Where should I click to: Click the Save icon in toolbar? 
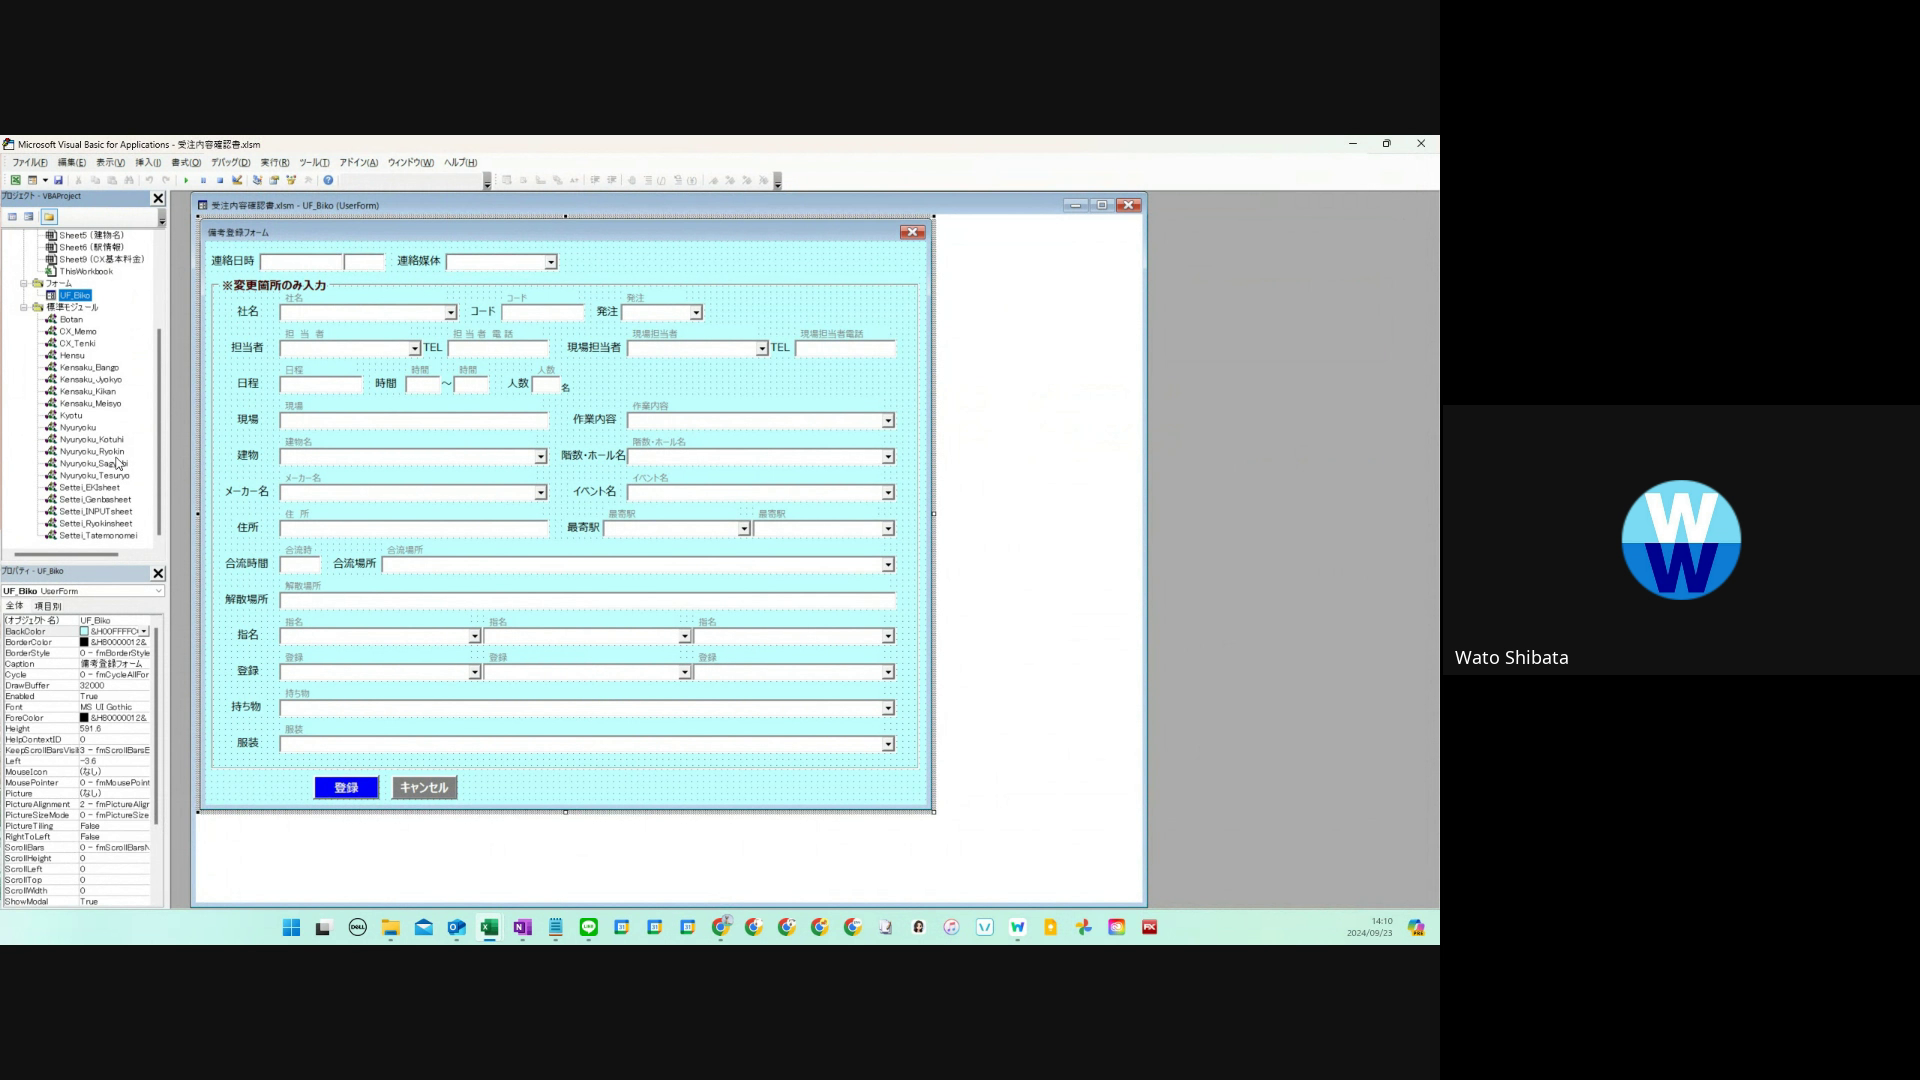click(58, 180)
